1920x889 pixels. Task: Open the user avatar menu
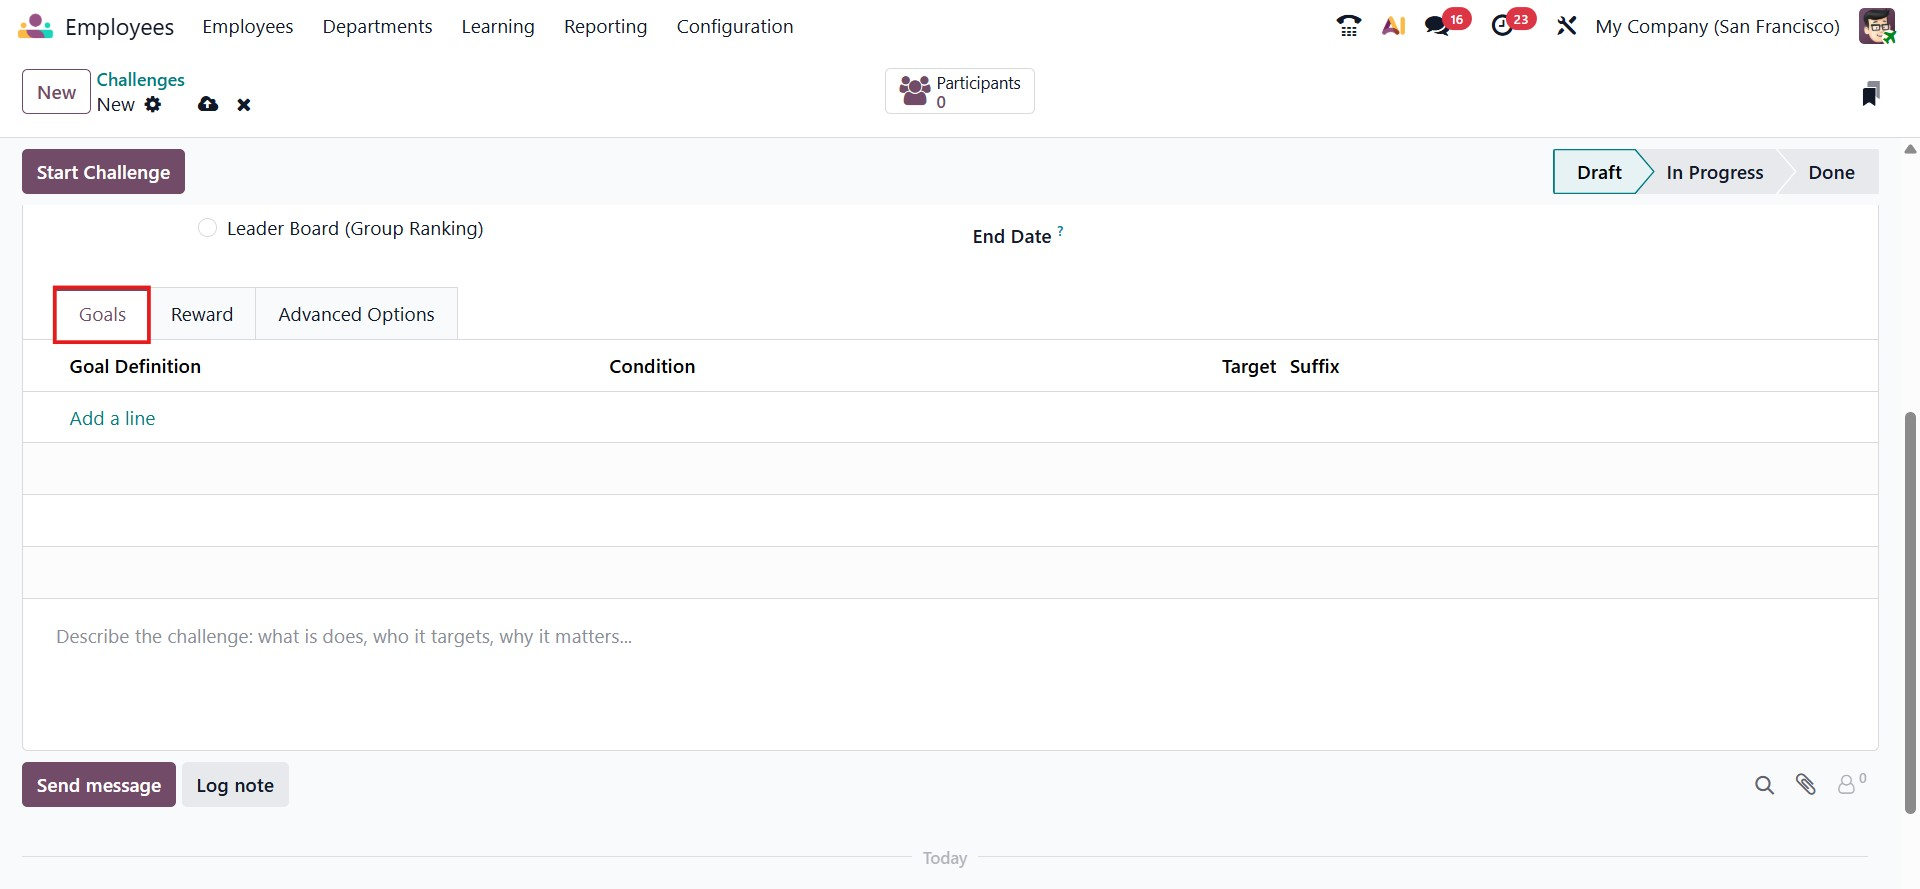(x=1877, y=26)
